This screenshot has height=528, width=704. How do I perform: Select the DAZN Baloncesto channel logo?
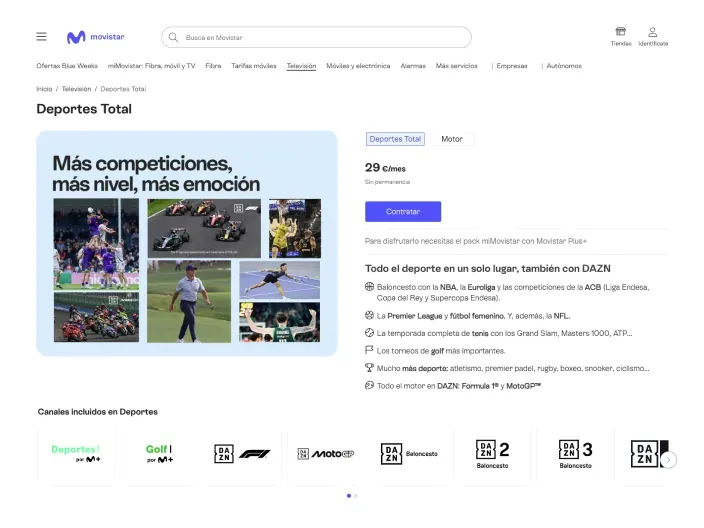point(409,454)
